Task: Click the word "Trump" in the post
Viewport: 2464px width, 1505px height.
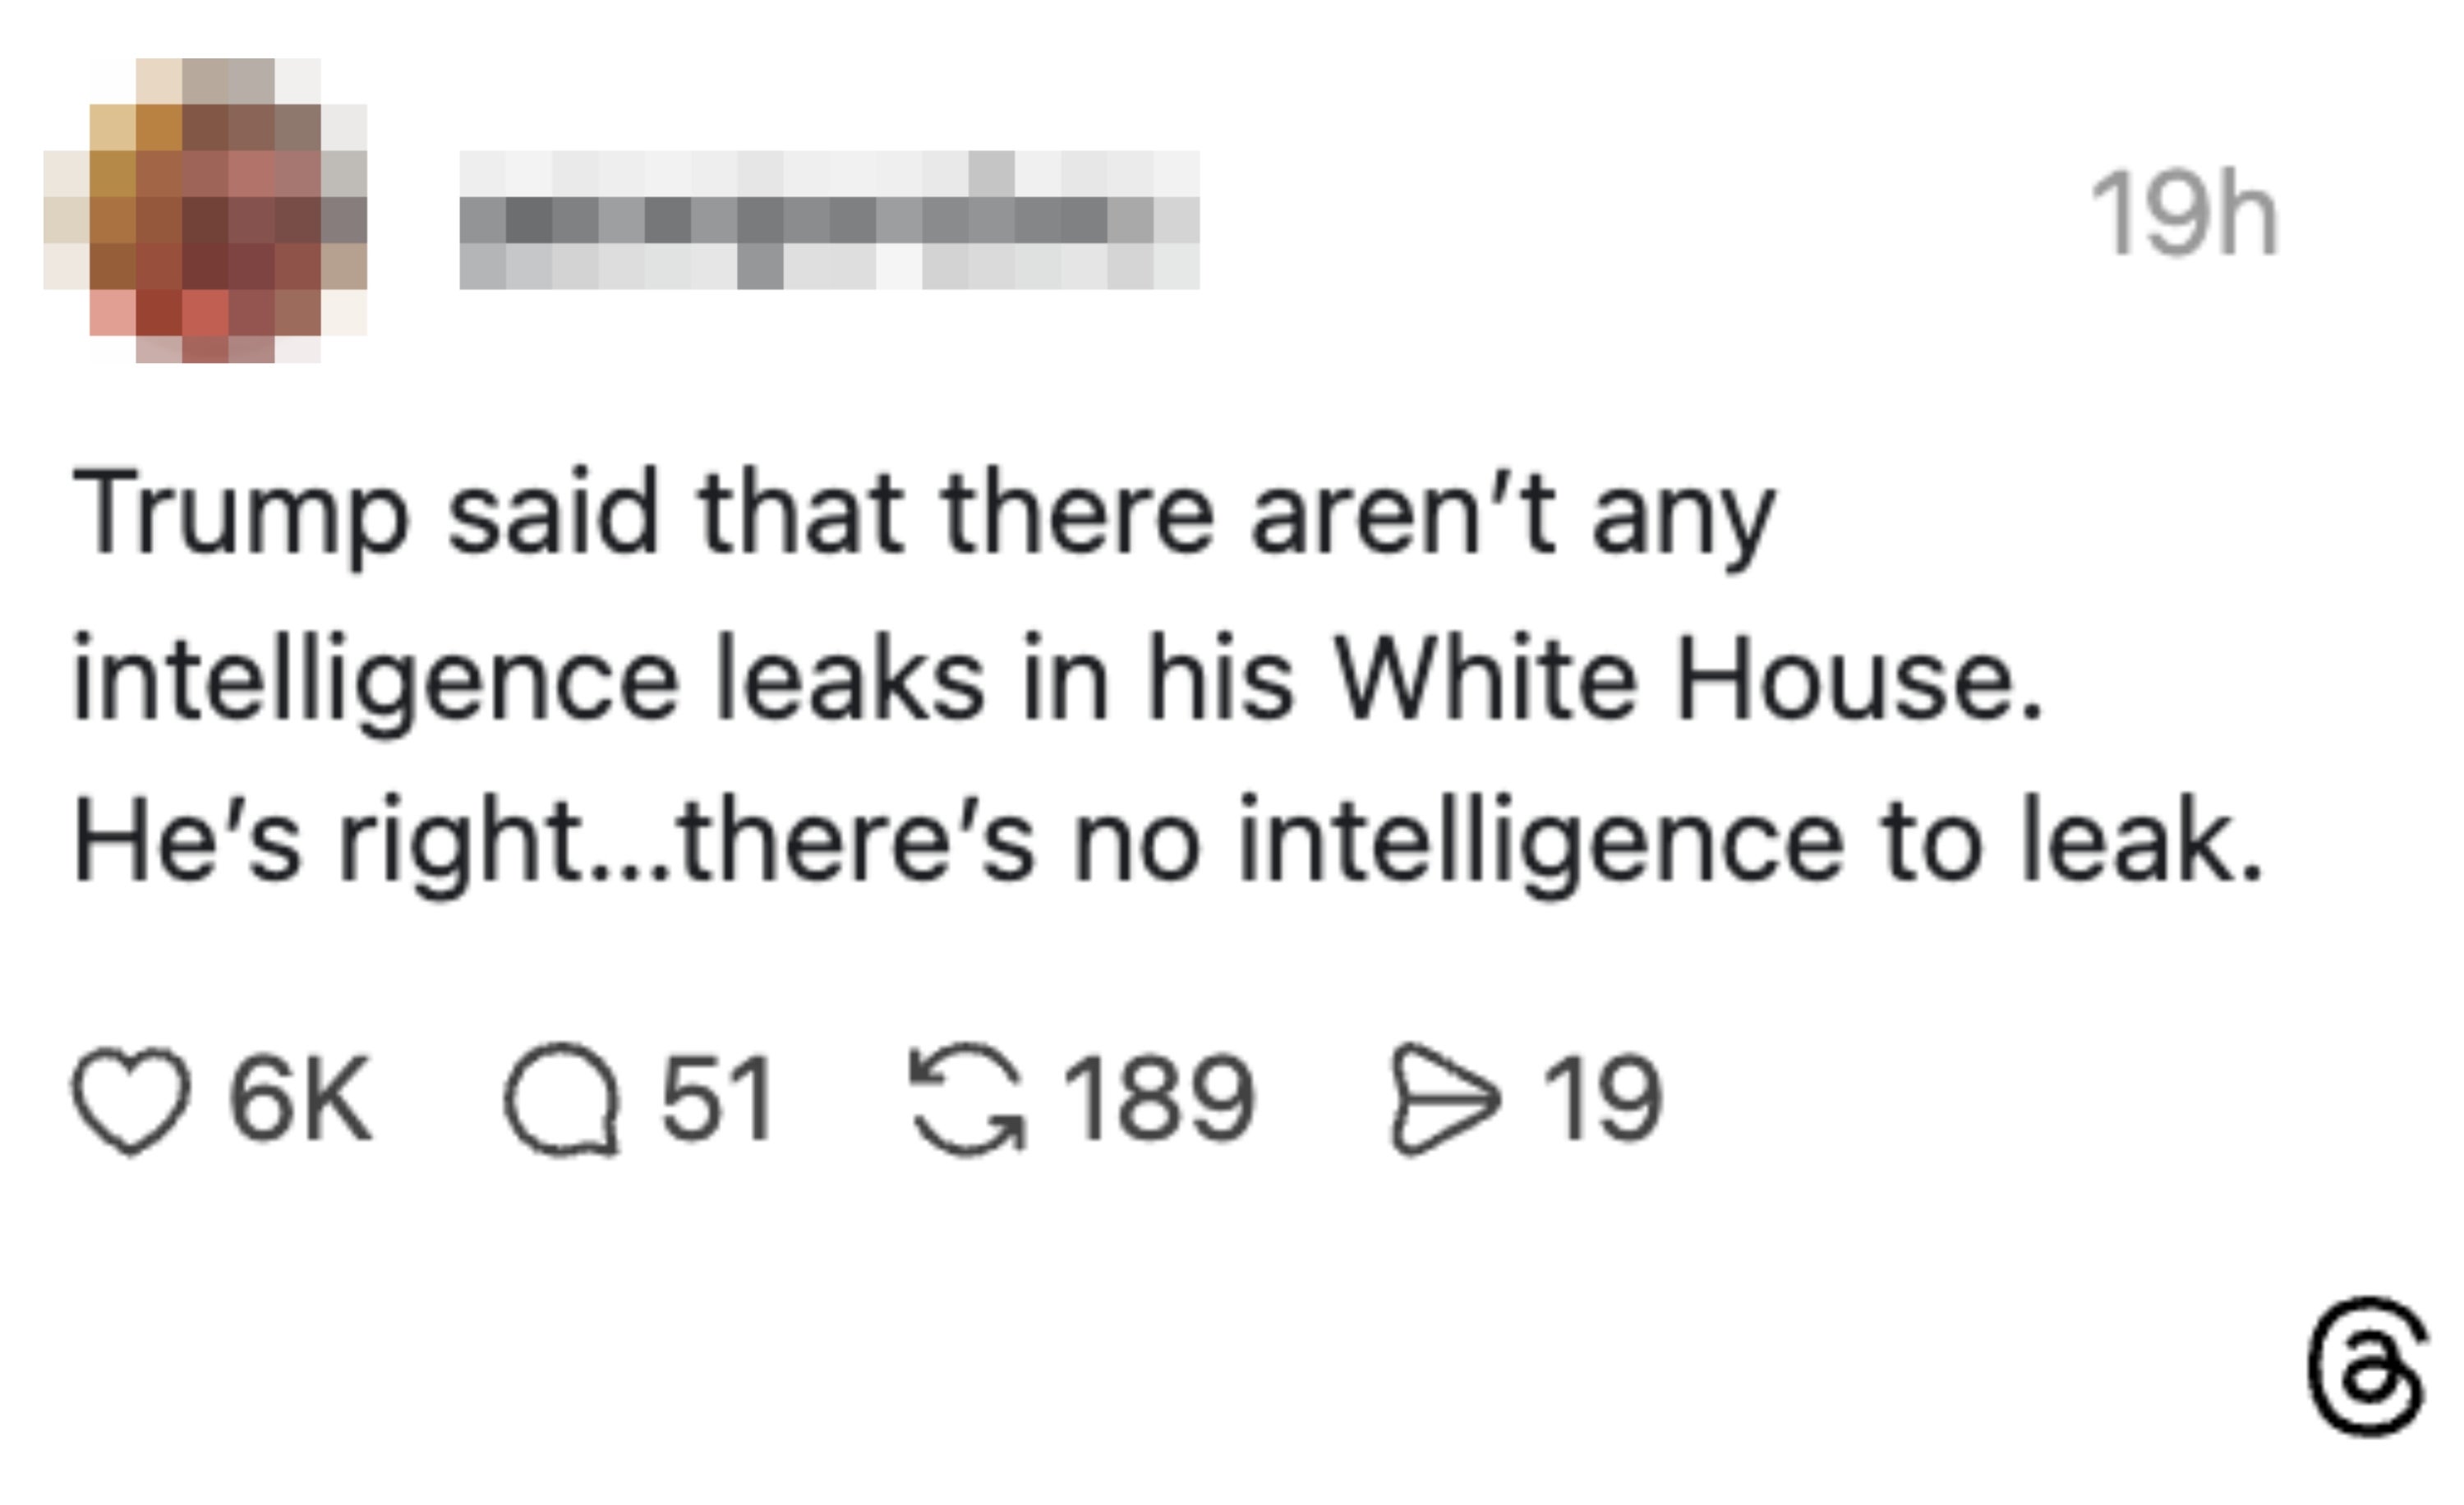Action: (240, 515)
